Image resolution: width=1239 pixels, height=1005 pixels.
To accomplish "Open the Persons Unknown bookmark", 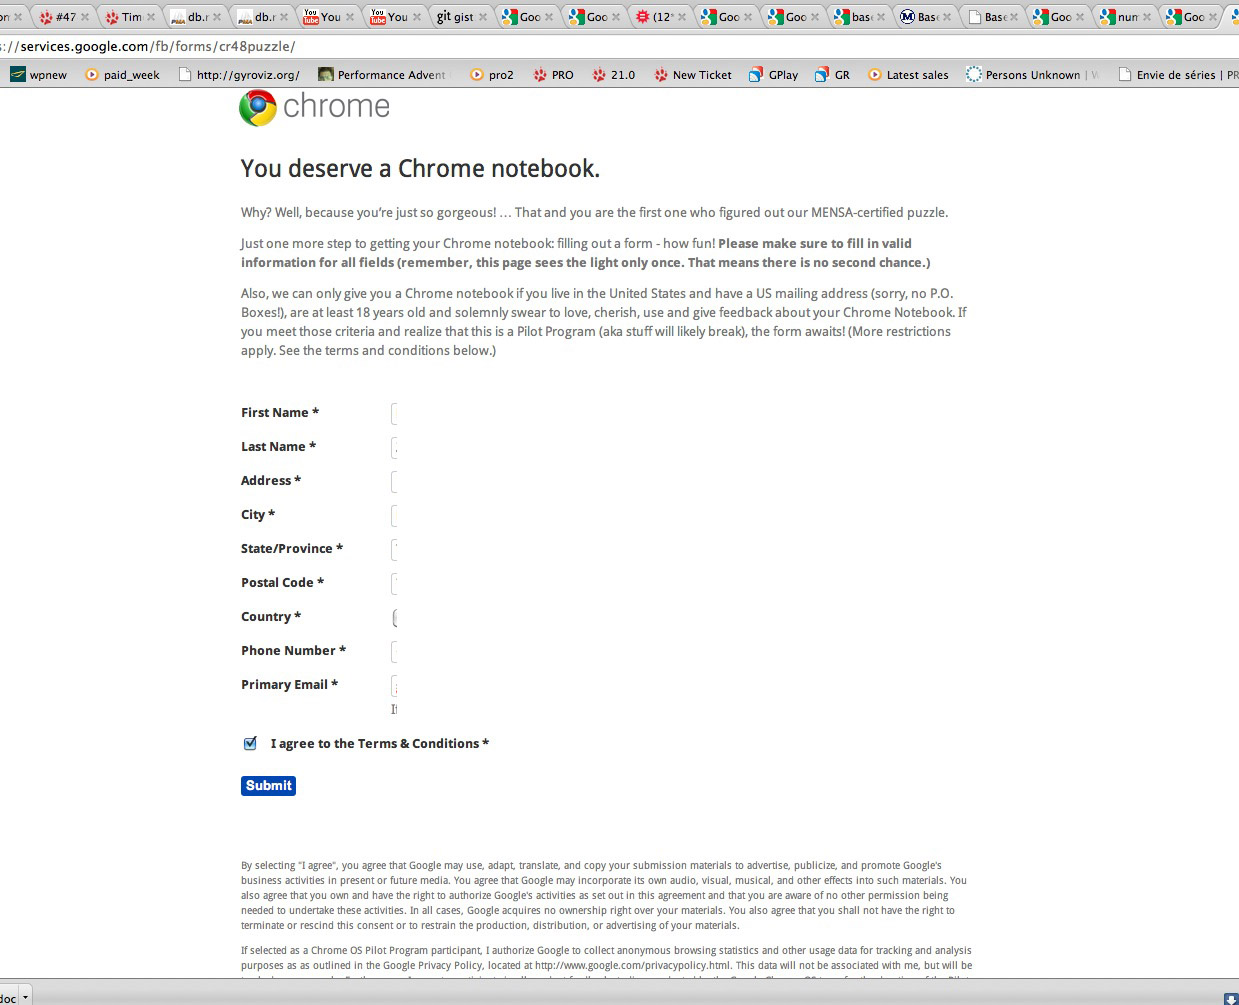I will pos(1030,75).
